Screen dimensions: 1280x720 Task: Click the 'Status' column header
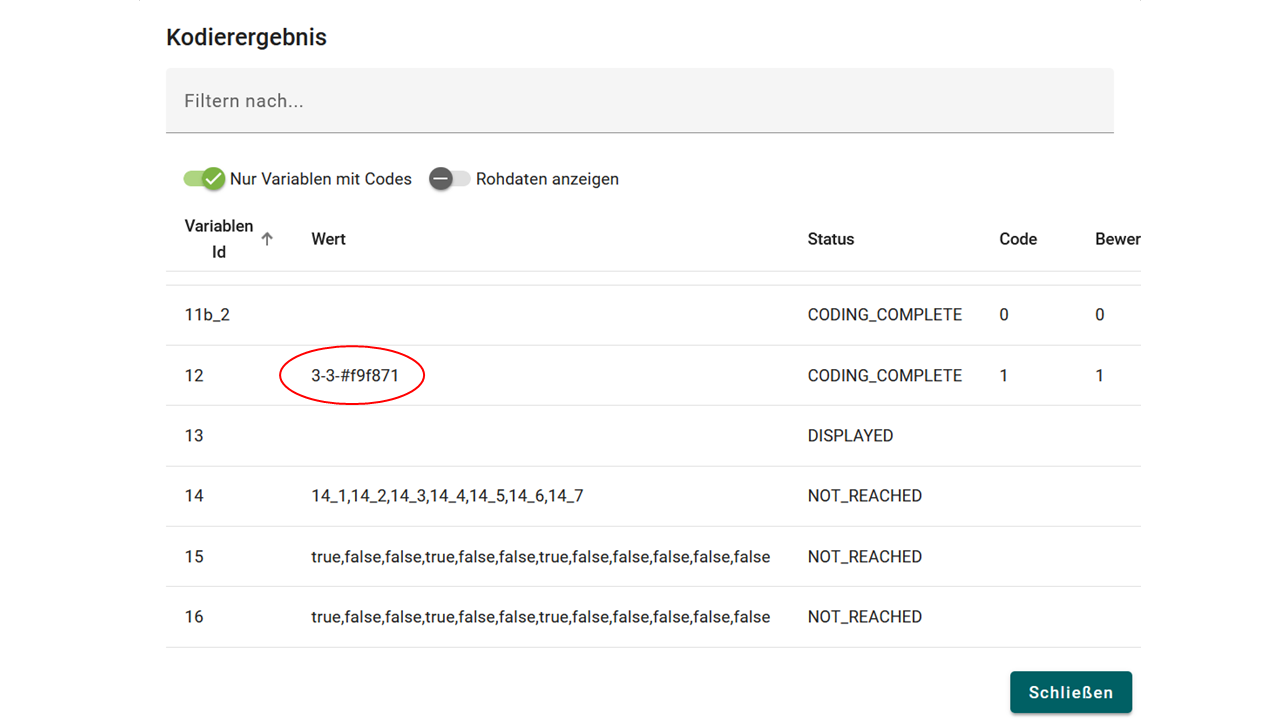tap(831, 239)
